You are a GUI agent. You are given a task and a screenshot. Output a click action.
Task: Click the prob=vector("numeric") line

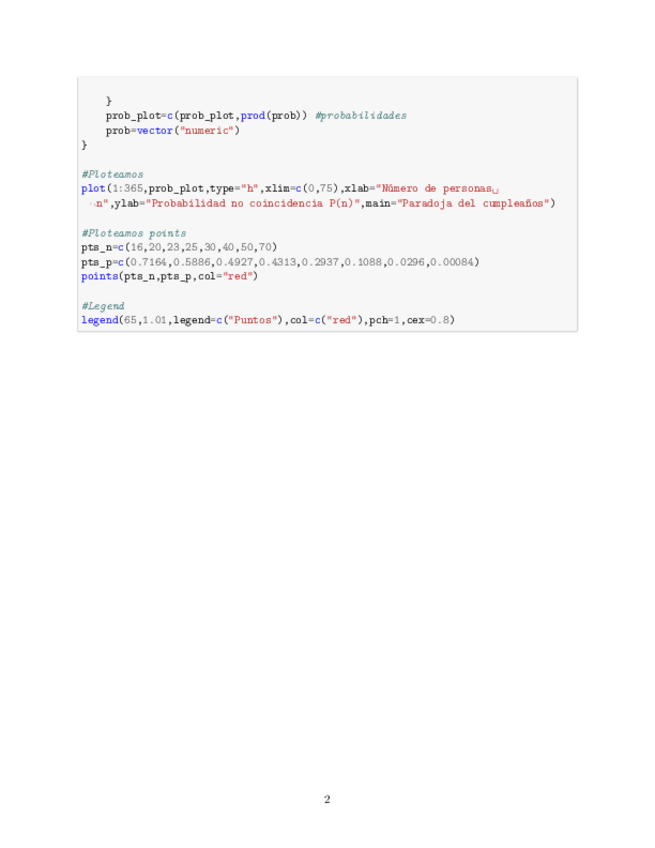tap(173, 130)
